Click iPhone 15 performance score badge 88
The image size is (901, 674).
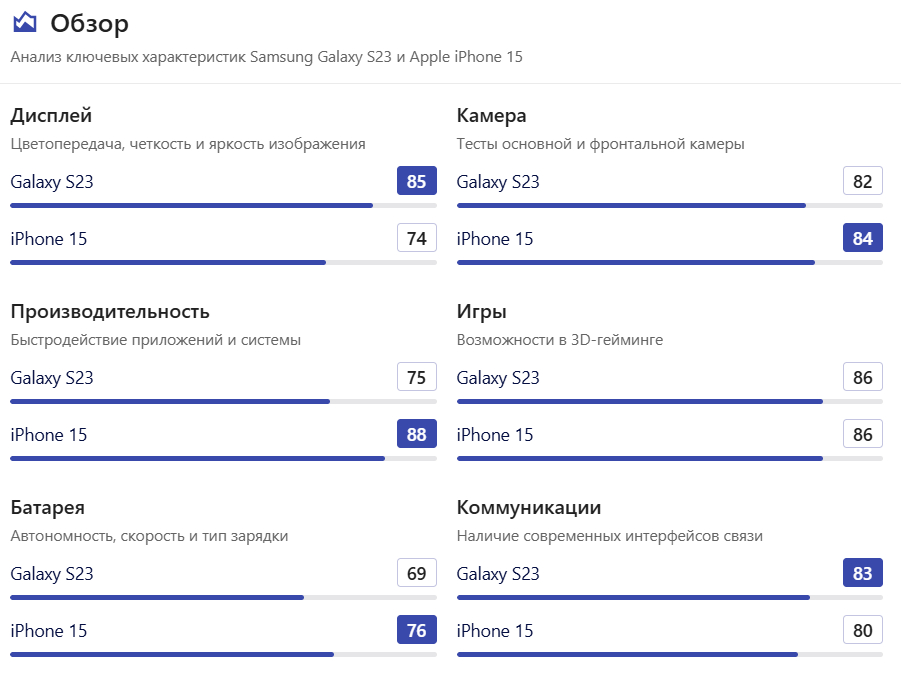coord(417,435)
